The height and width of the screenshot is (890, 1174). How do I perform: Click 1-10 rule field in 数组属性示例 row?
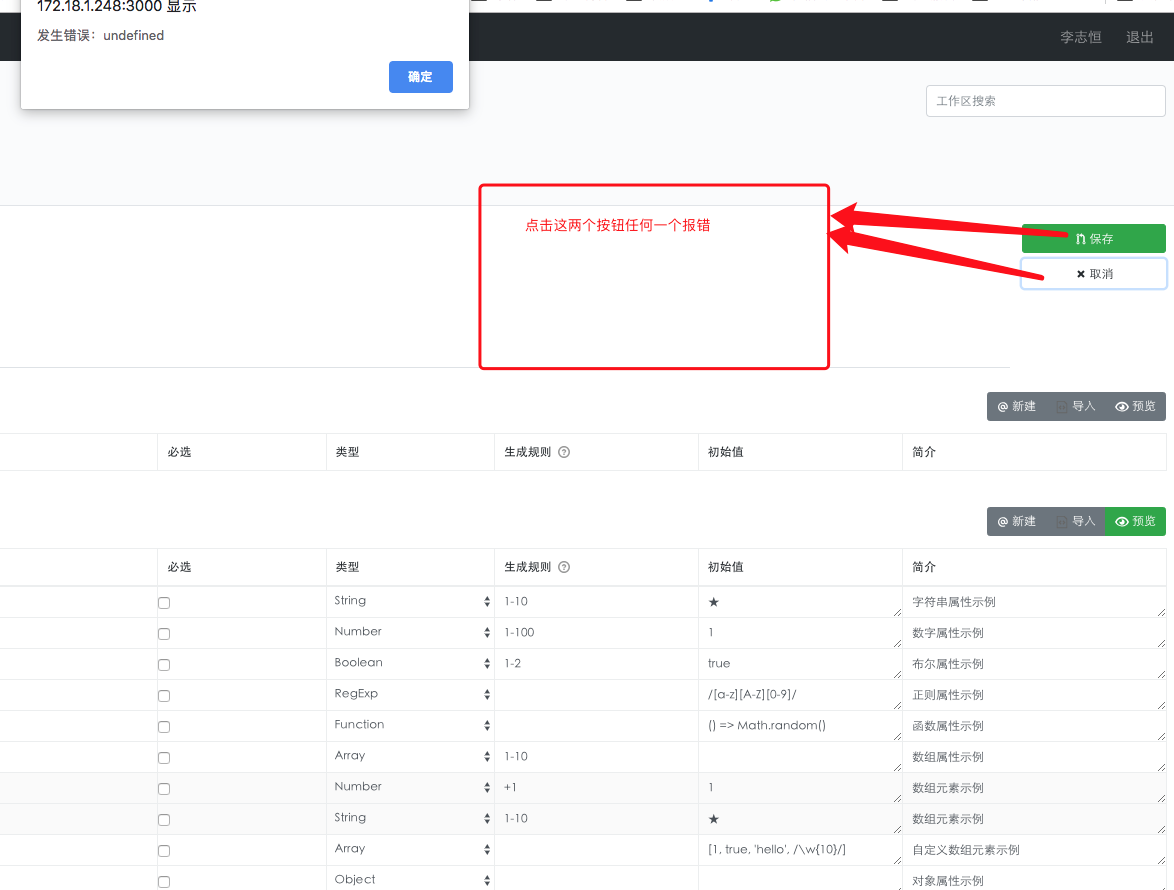pyautogui.click(x=596, y=757)
